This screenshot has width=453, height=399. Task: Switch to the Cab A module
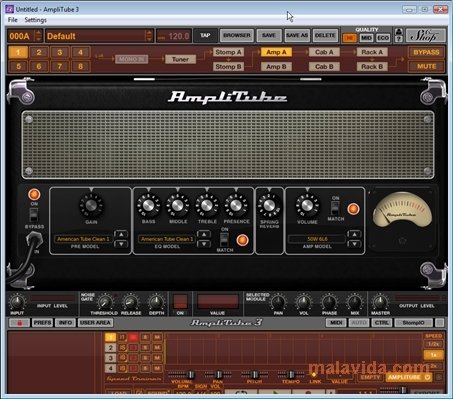click(324, 52)
